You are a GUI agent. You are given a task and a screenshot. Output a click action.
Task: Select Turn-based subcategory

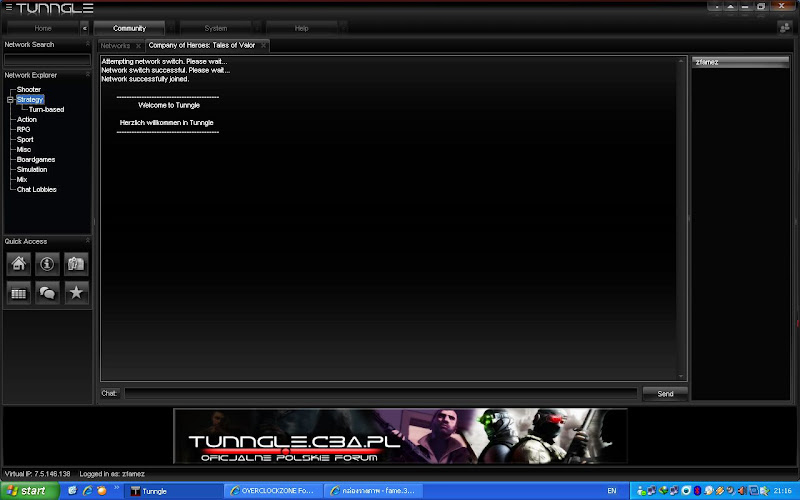[46, 109]
